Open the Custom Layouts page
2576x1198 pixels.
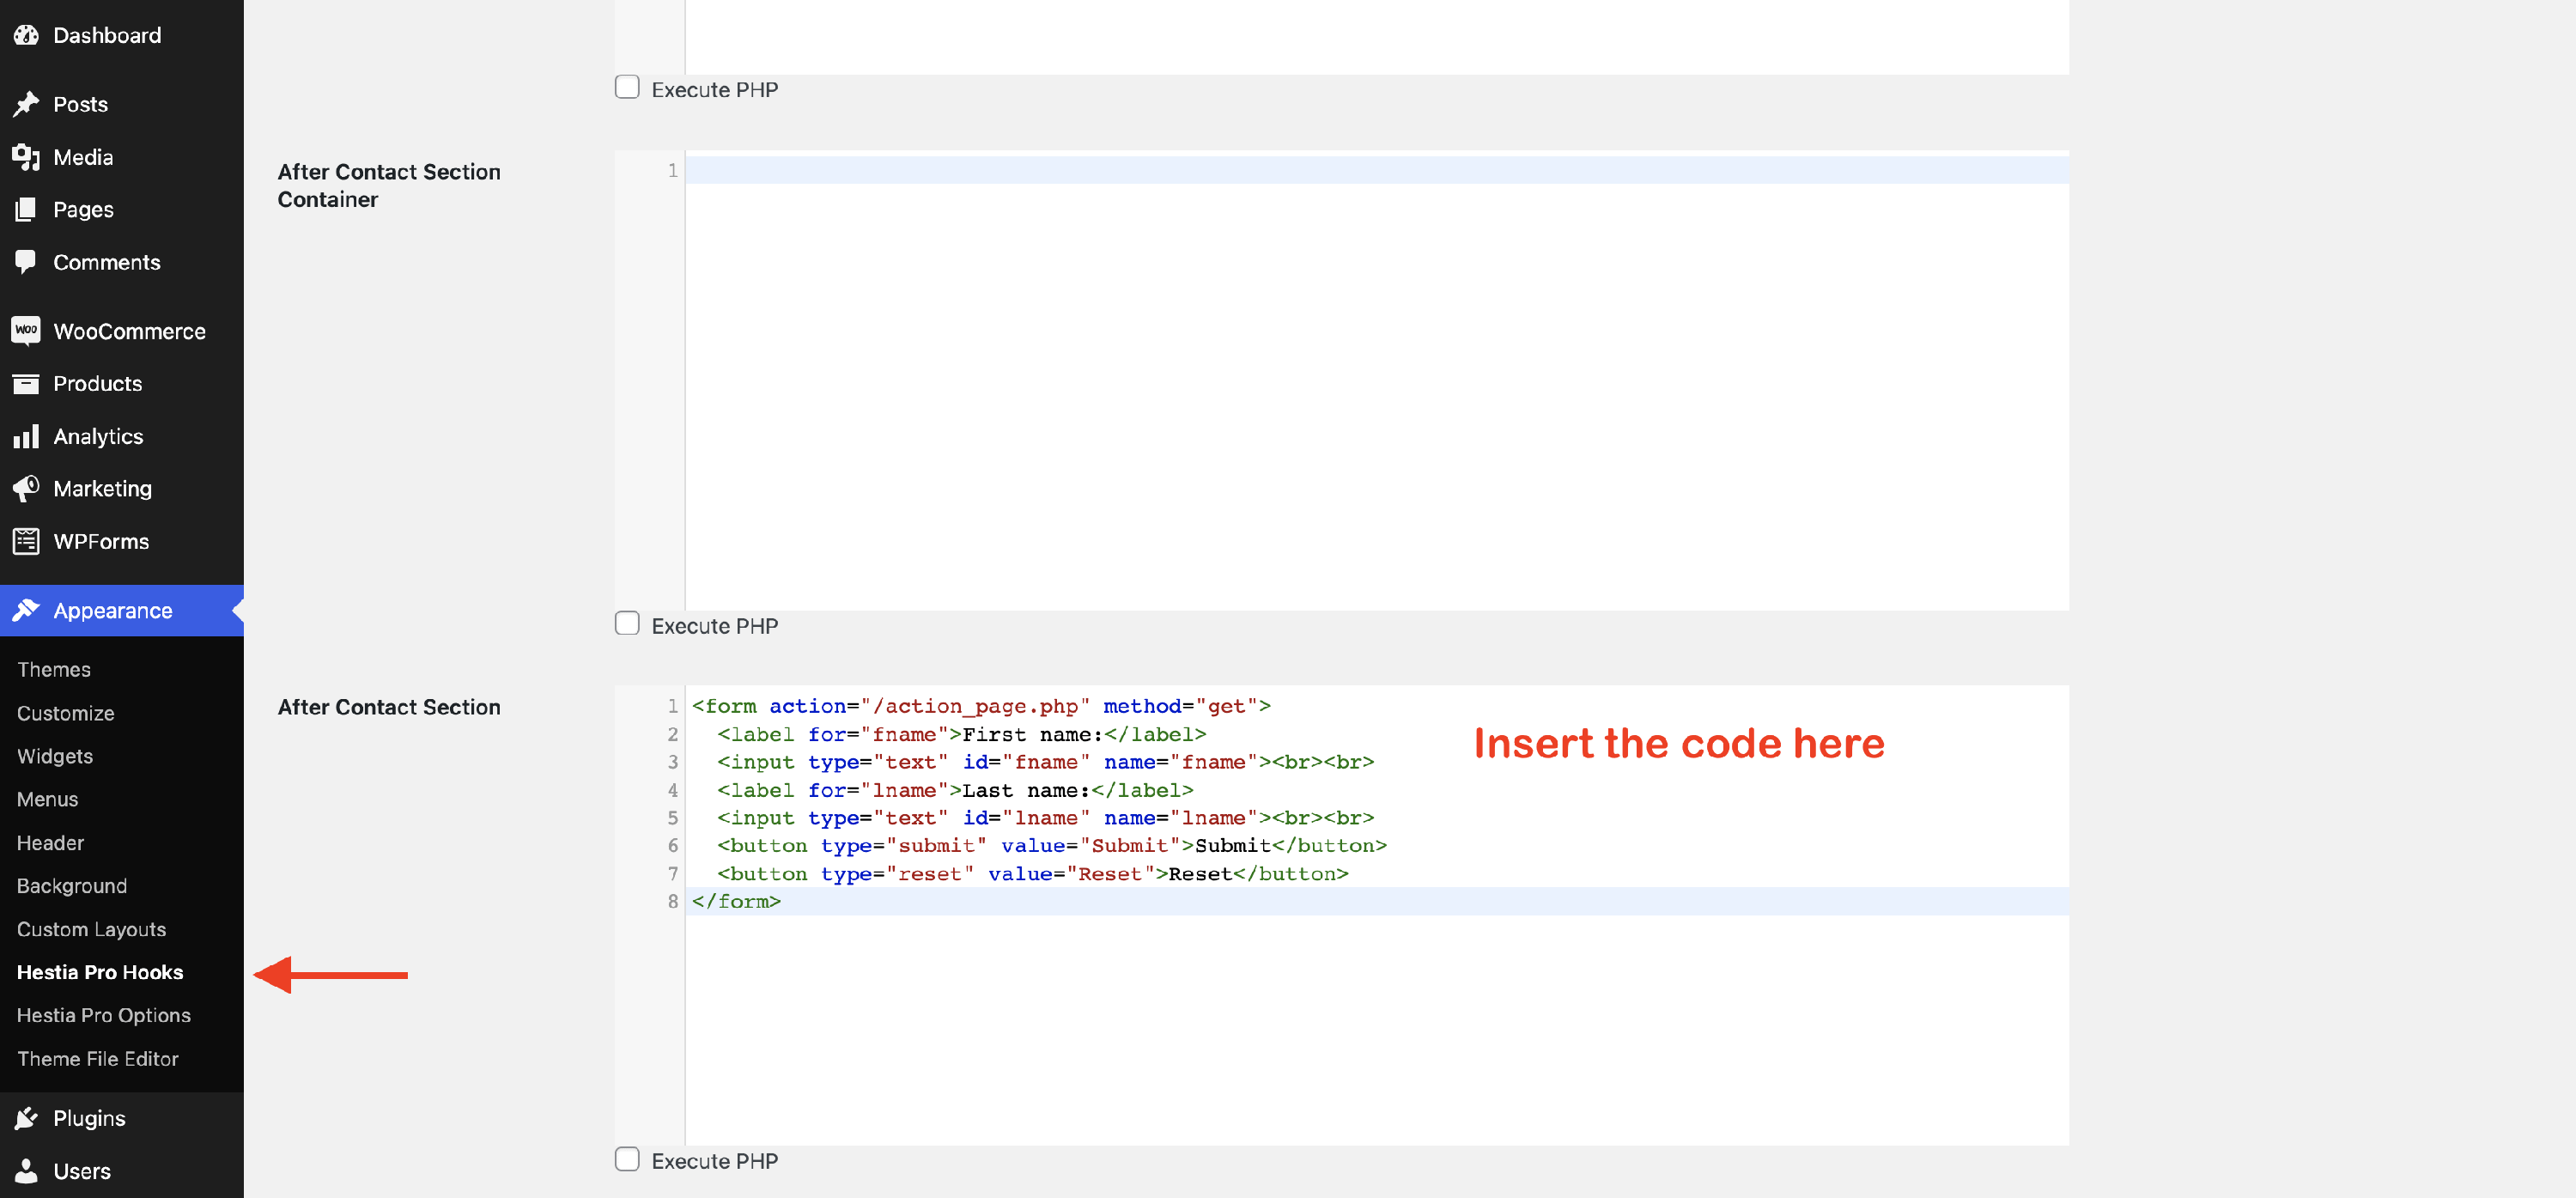click(91, 929)
